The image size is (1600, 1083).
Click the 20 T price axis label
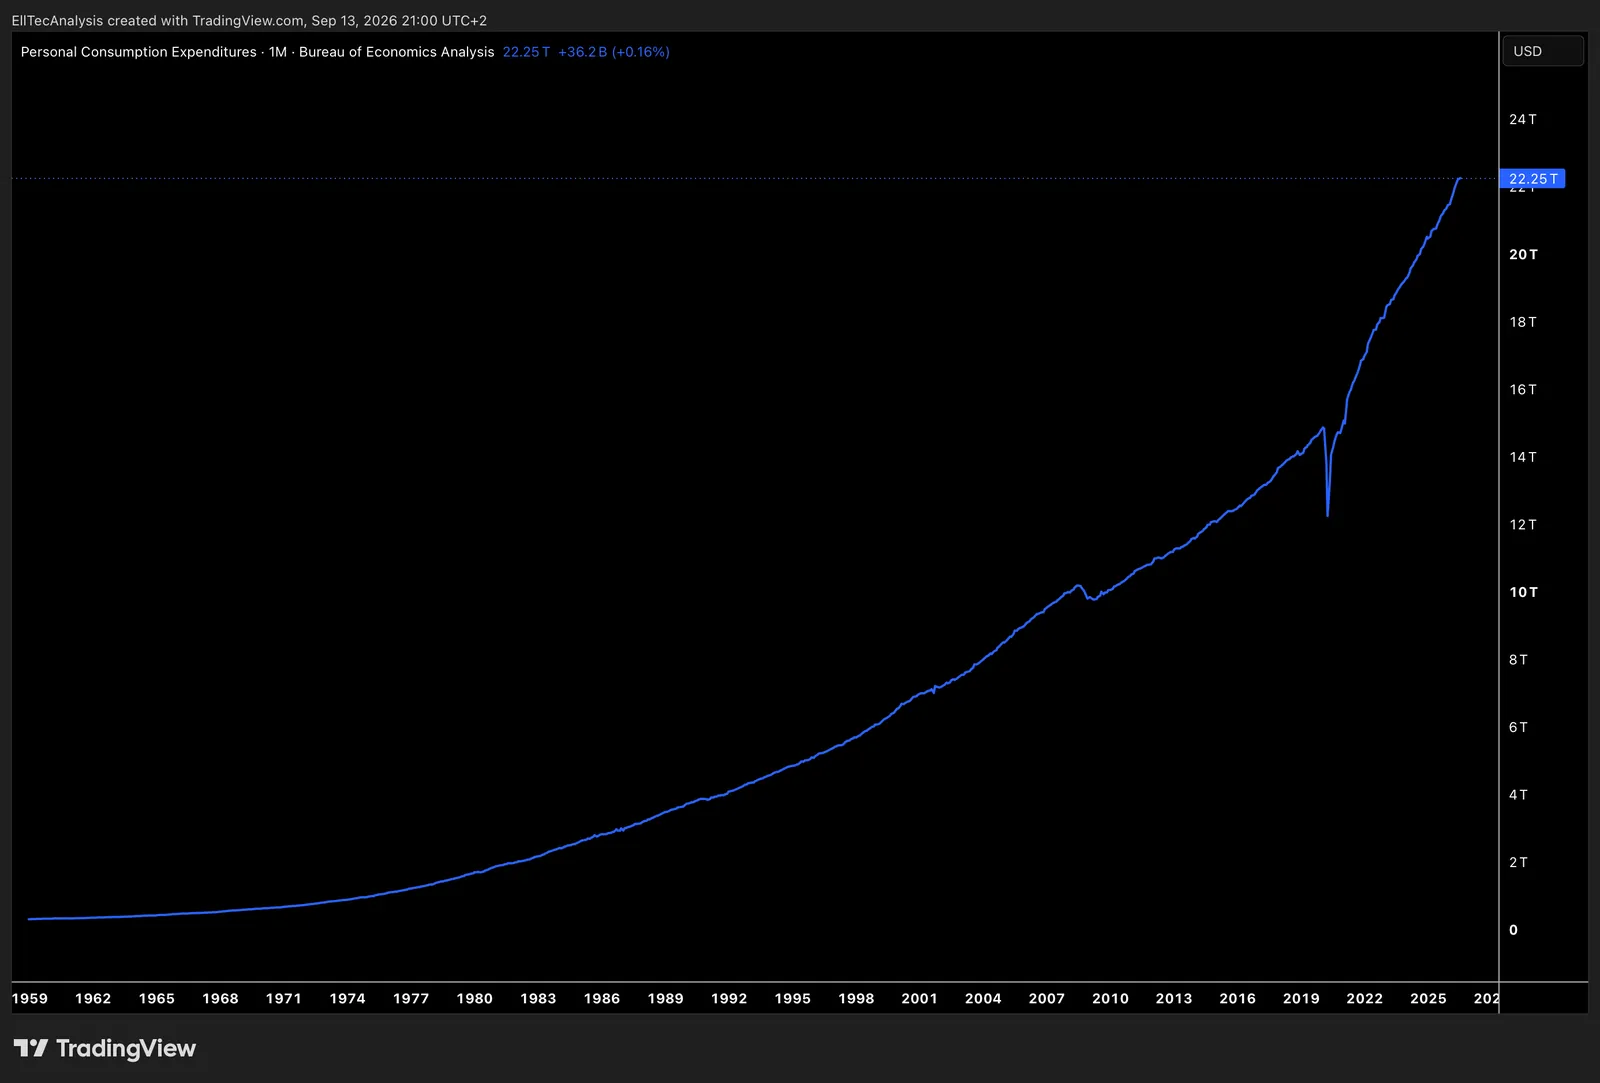pyautogui.click(x=1523, y=254)
